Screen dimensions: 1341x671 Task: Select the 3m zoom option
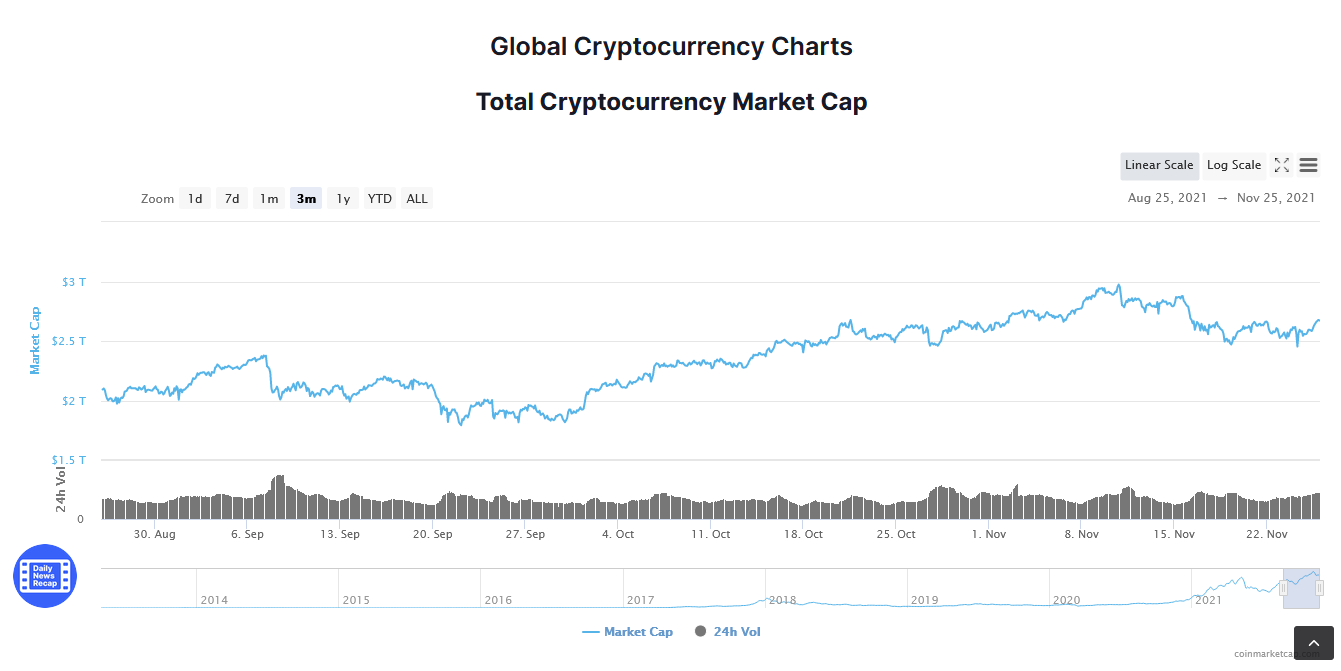[306, 199]
